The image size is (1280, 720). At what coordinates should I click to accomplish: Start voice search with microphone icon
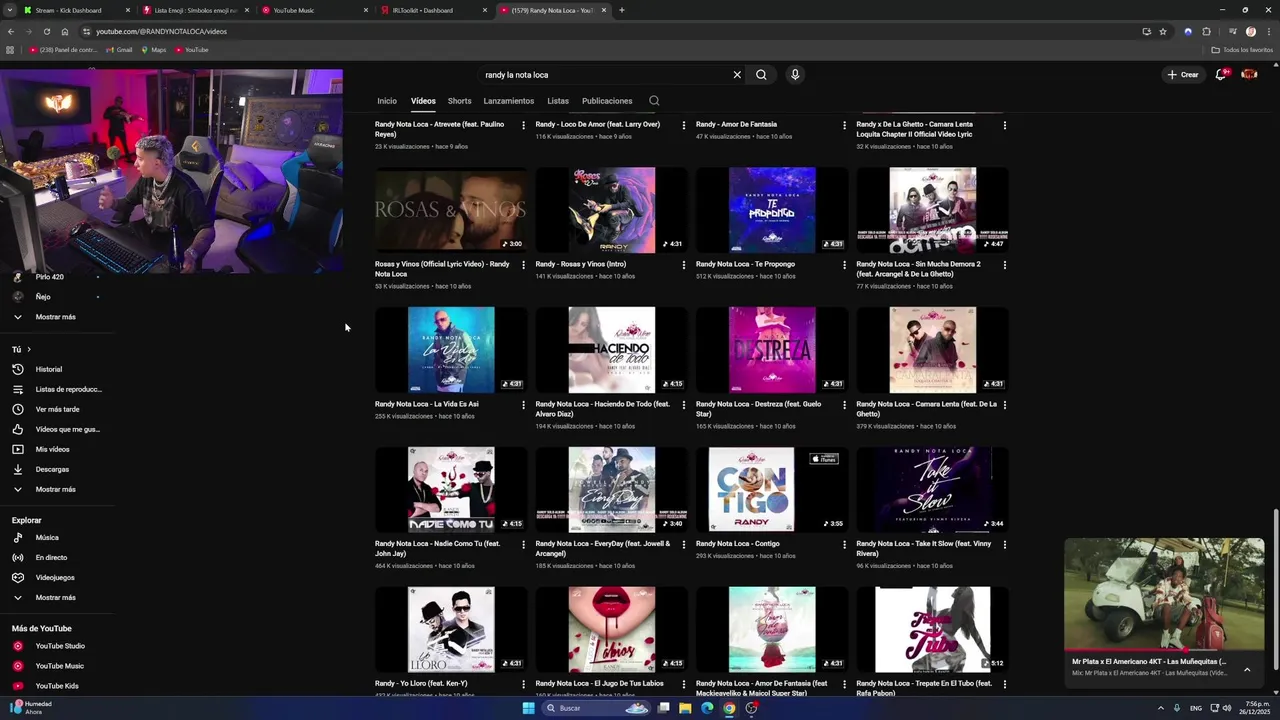click(795, 75)
